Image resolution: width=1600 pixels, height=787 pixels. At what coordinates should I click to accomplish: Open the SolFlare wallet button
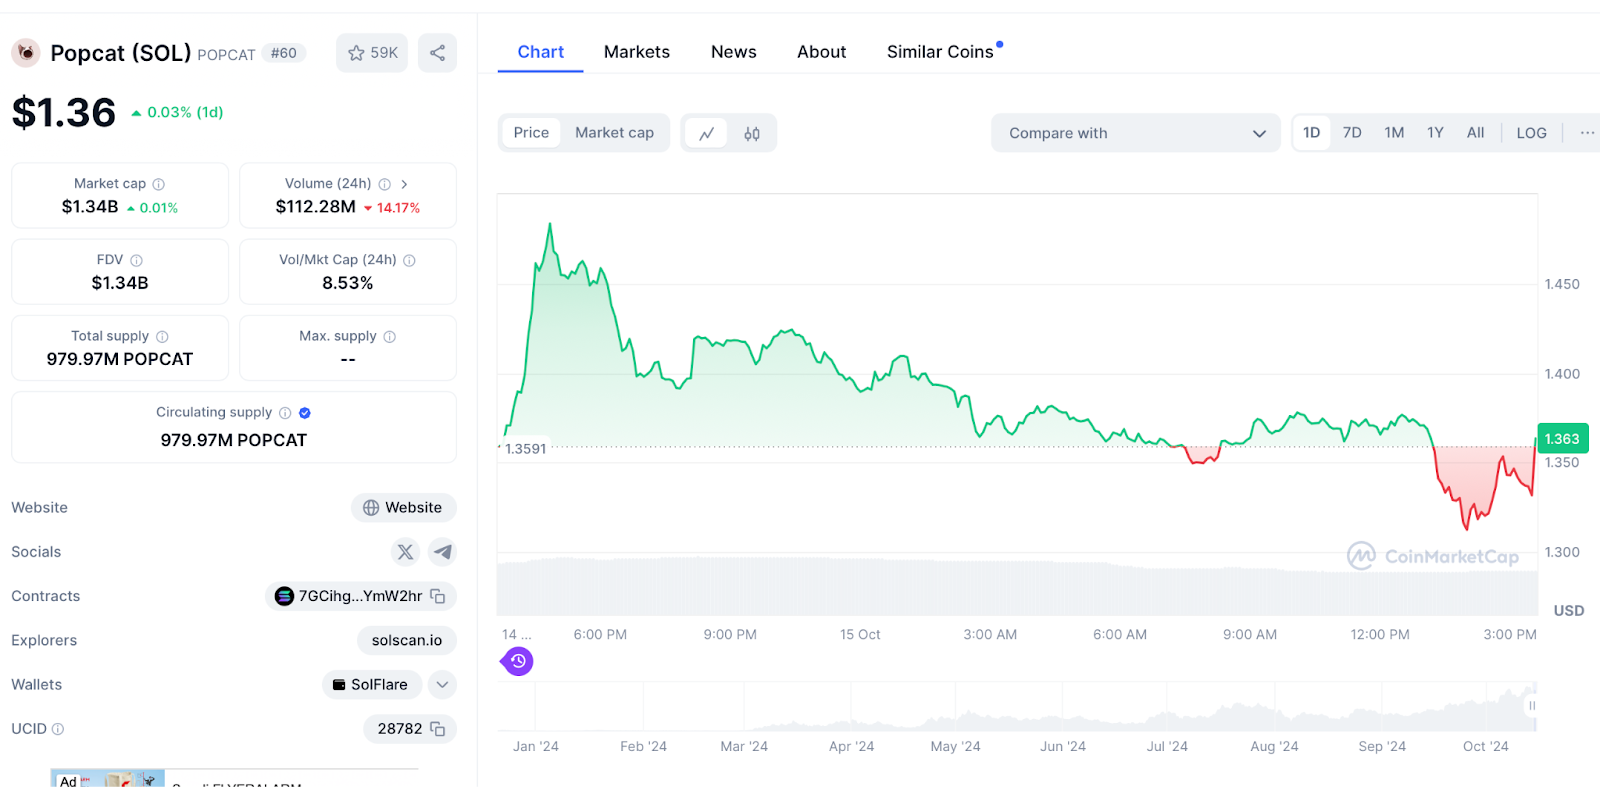(371, 685)
